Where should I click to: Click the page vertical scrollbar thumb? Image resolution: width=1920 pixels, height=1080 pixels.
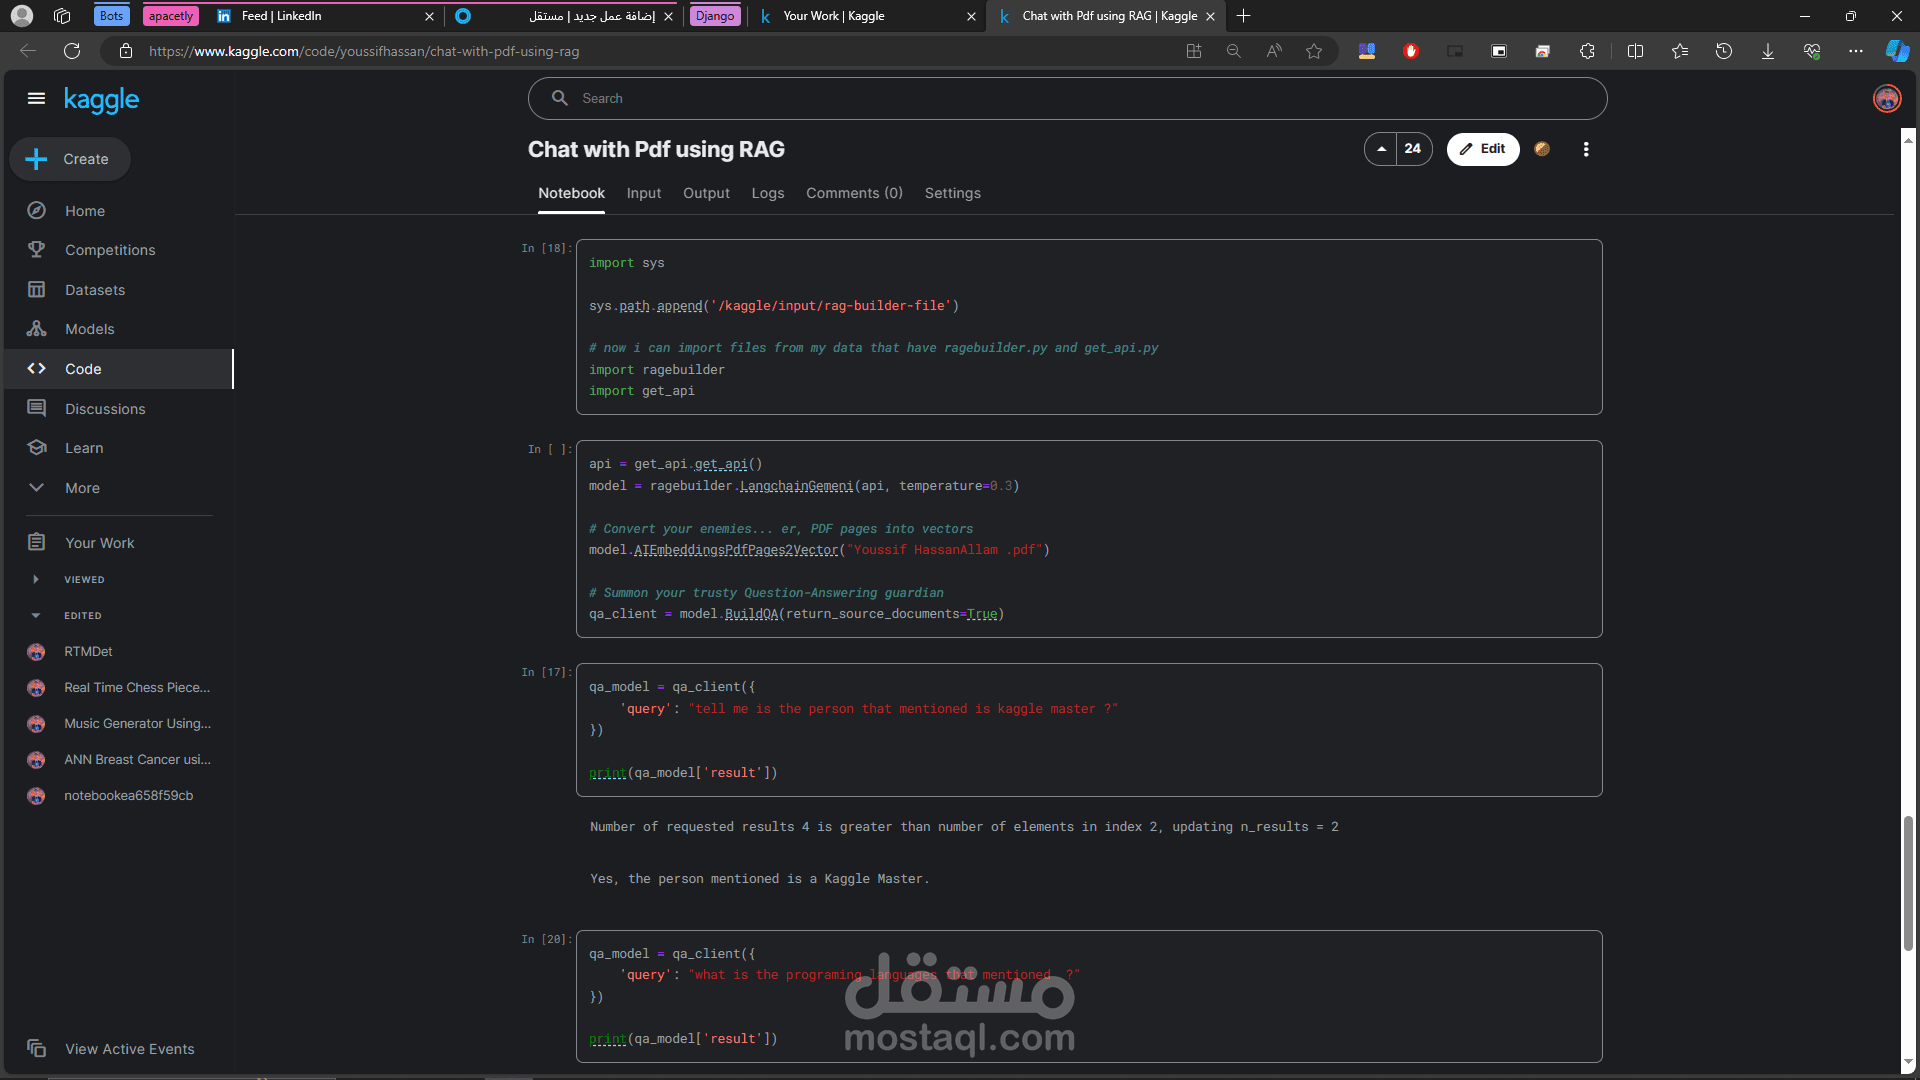coord(1908,883)
